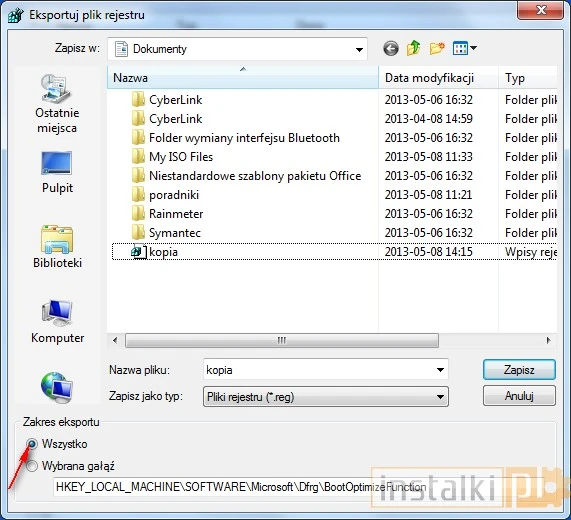Select the Wybrana gałąź export option
The height and width of the screenshot is (520, 571).
click(x=32, y=466)
